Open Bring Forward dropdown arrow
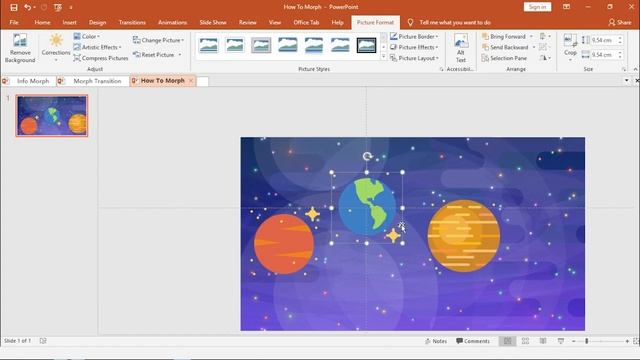640x360 pixels. [531, 36]
